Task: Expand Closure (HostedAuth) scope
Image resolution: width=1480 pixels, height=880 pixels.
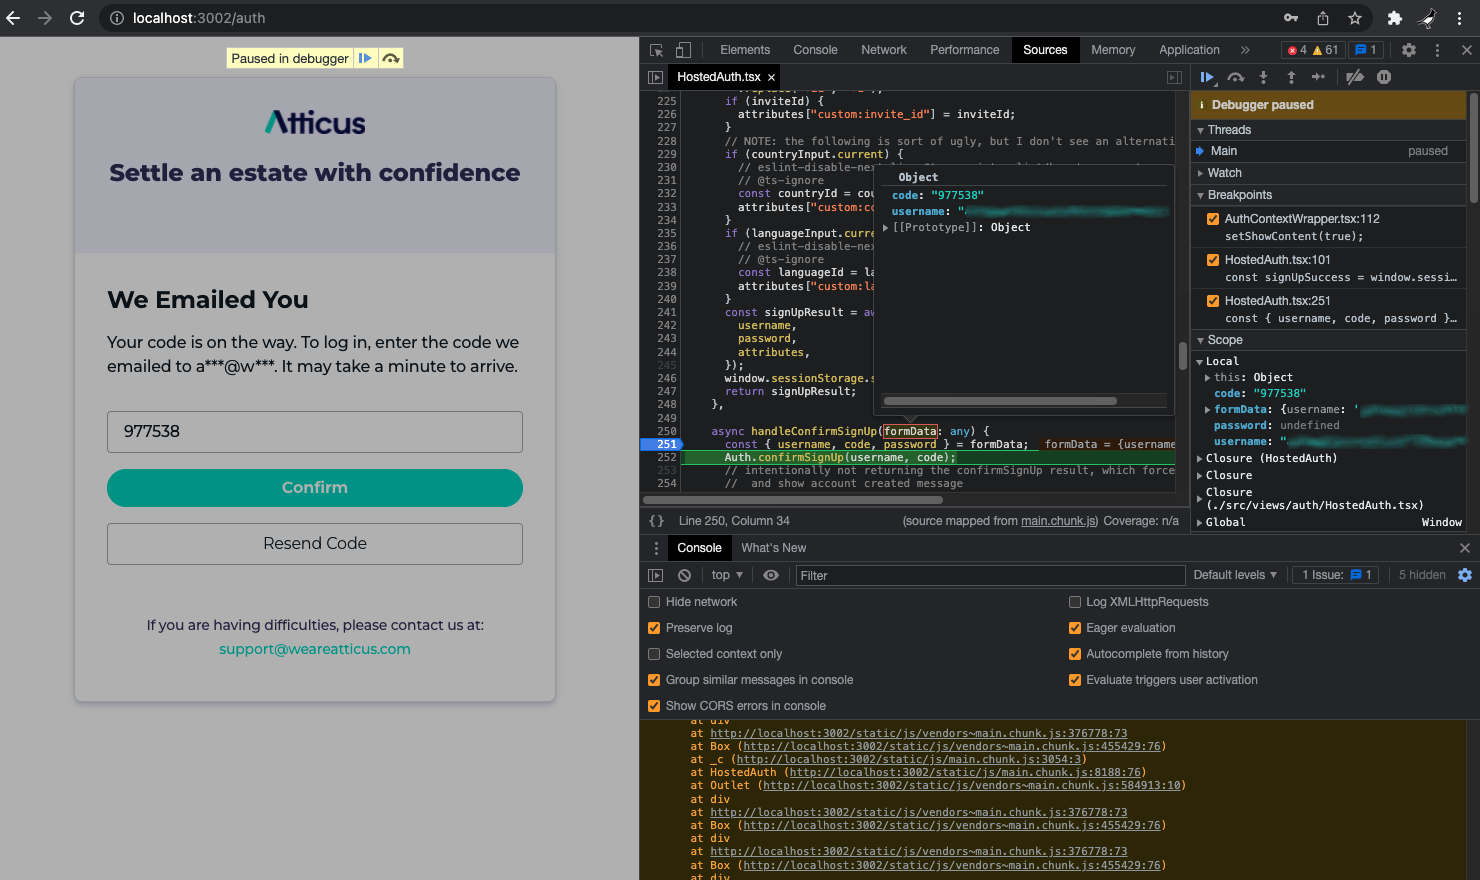Action: coord(1200,459)
